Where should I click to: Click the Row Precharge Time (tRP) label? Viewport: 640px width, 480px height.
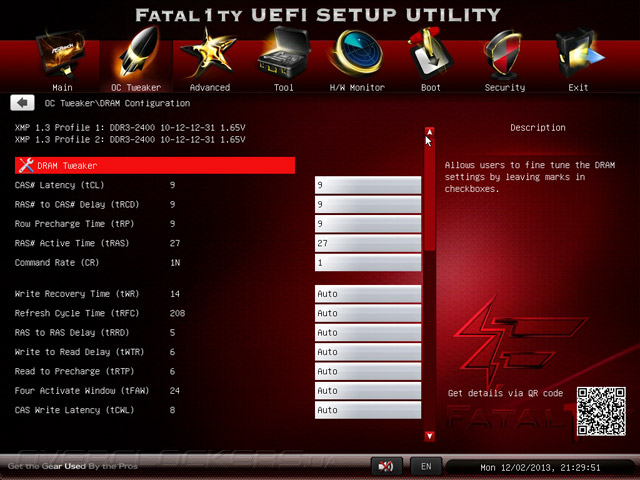pyautogui.click(x=75, y=224)
